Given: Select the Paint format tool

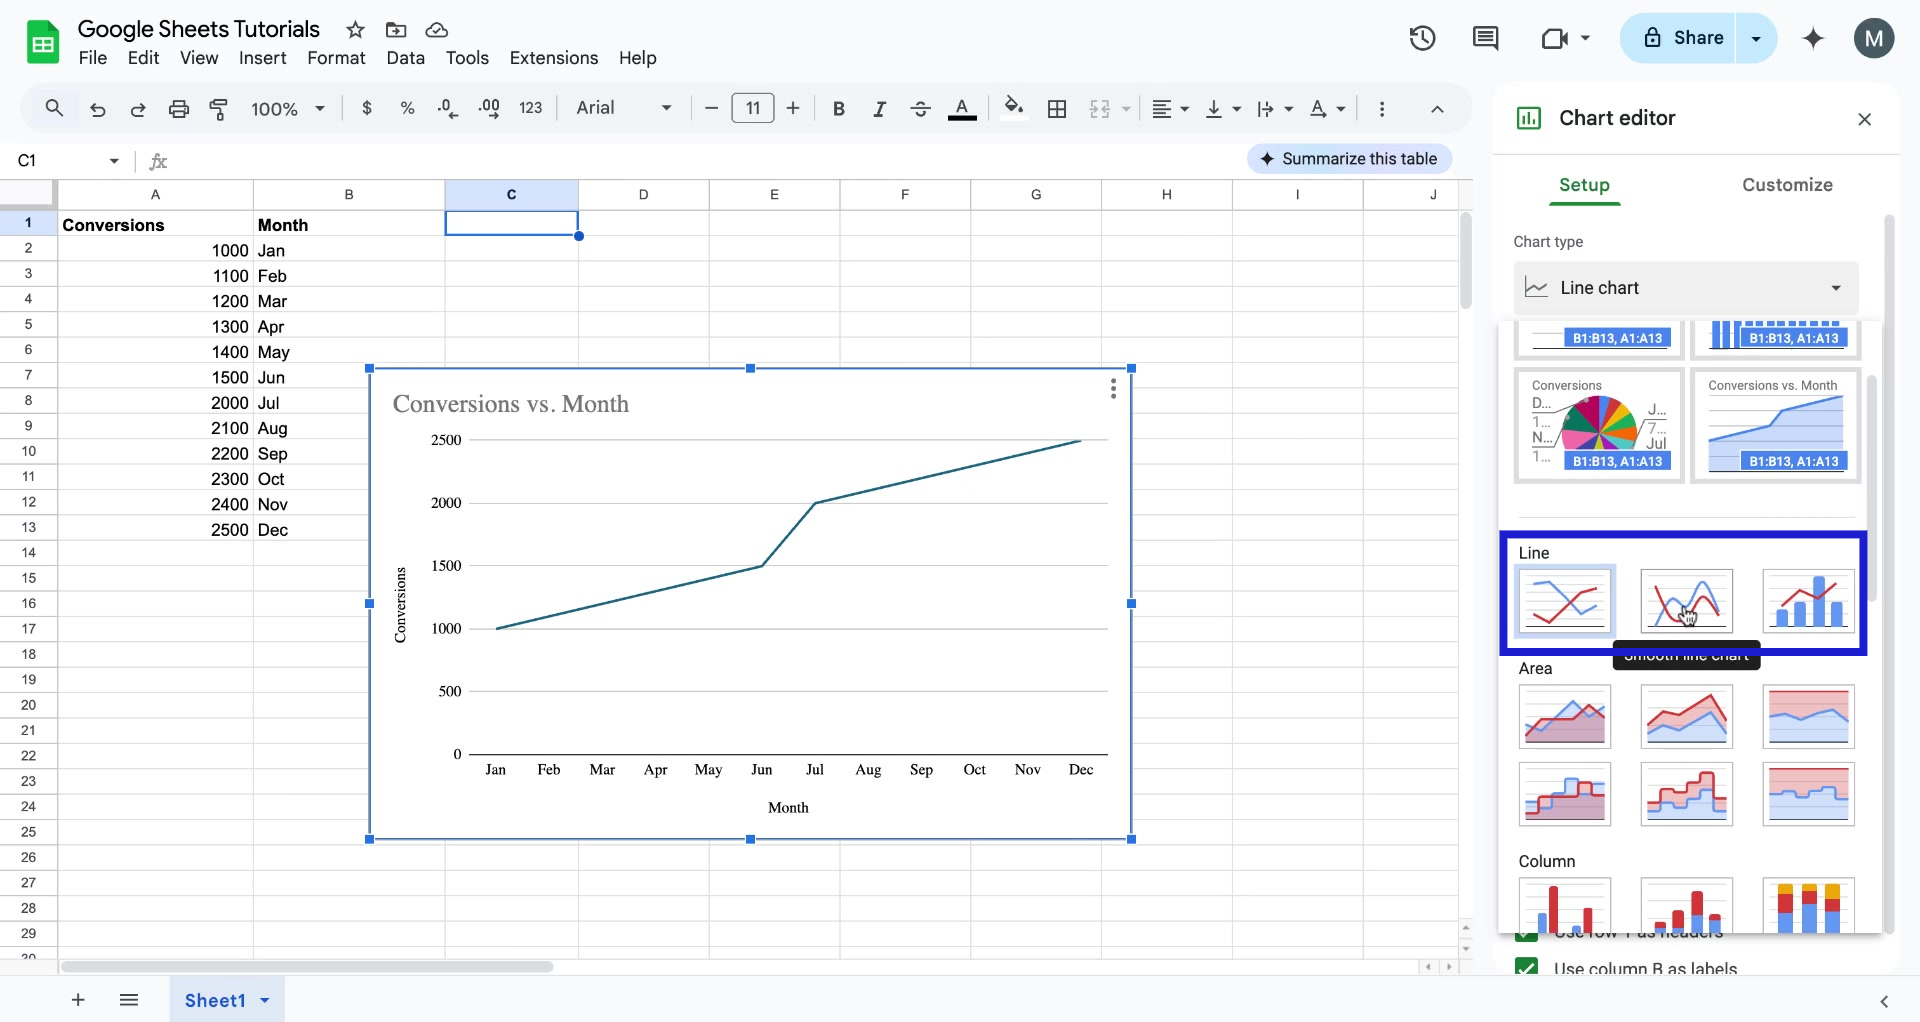Looking at the screenshot, I should 219,109.
